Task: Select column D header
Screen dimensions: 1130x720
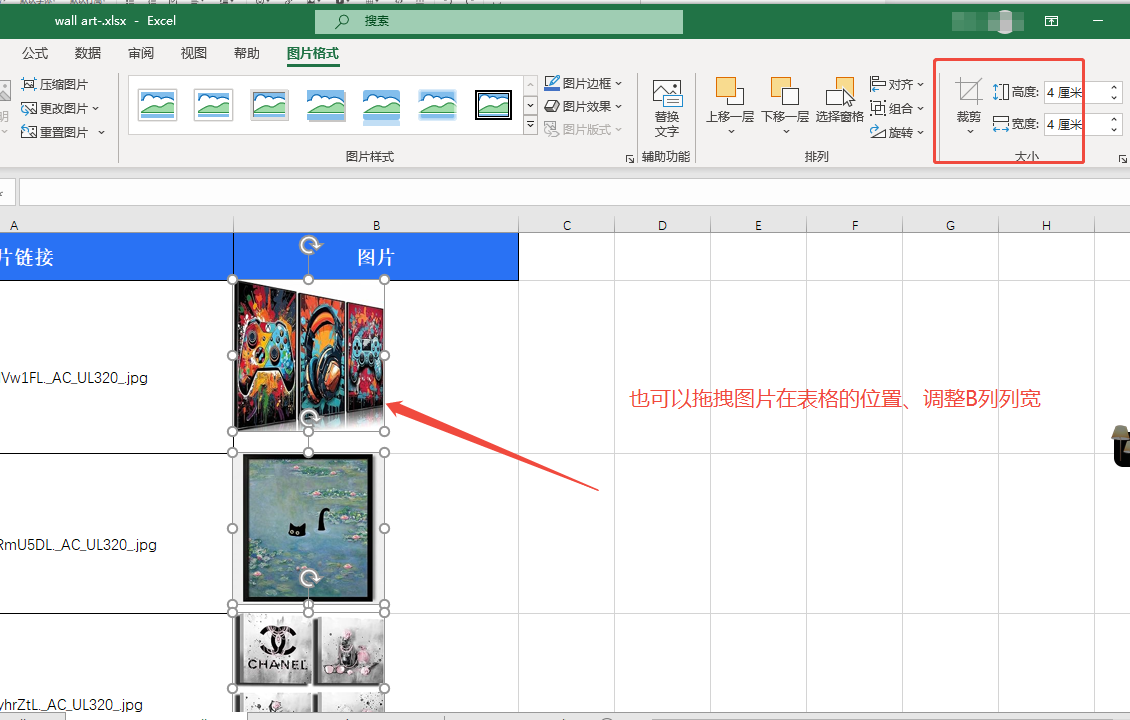Action: (662, 226)
